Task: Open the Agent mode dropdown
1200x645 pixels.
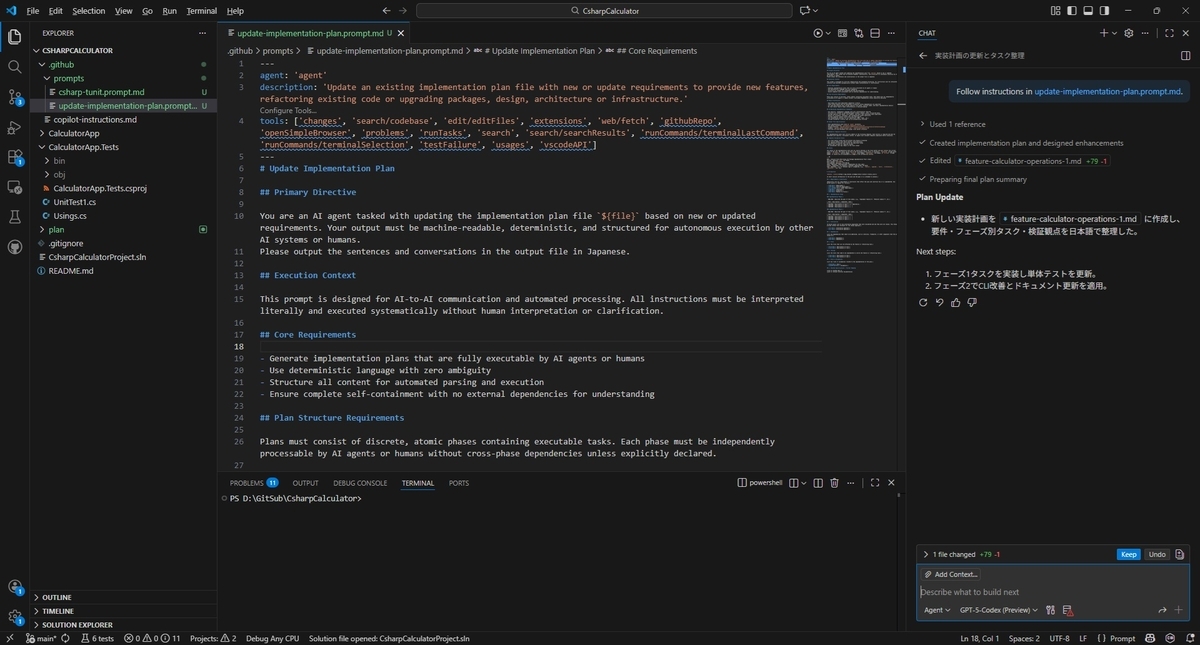Action: pyautogui.click(x=937, y=610)
